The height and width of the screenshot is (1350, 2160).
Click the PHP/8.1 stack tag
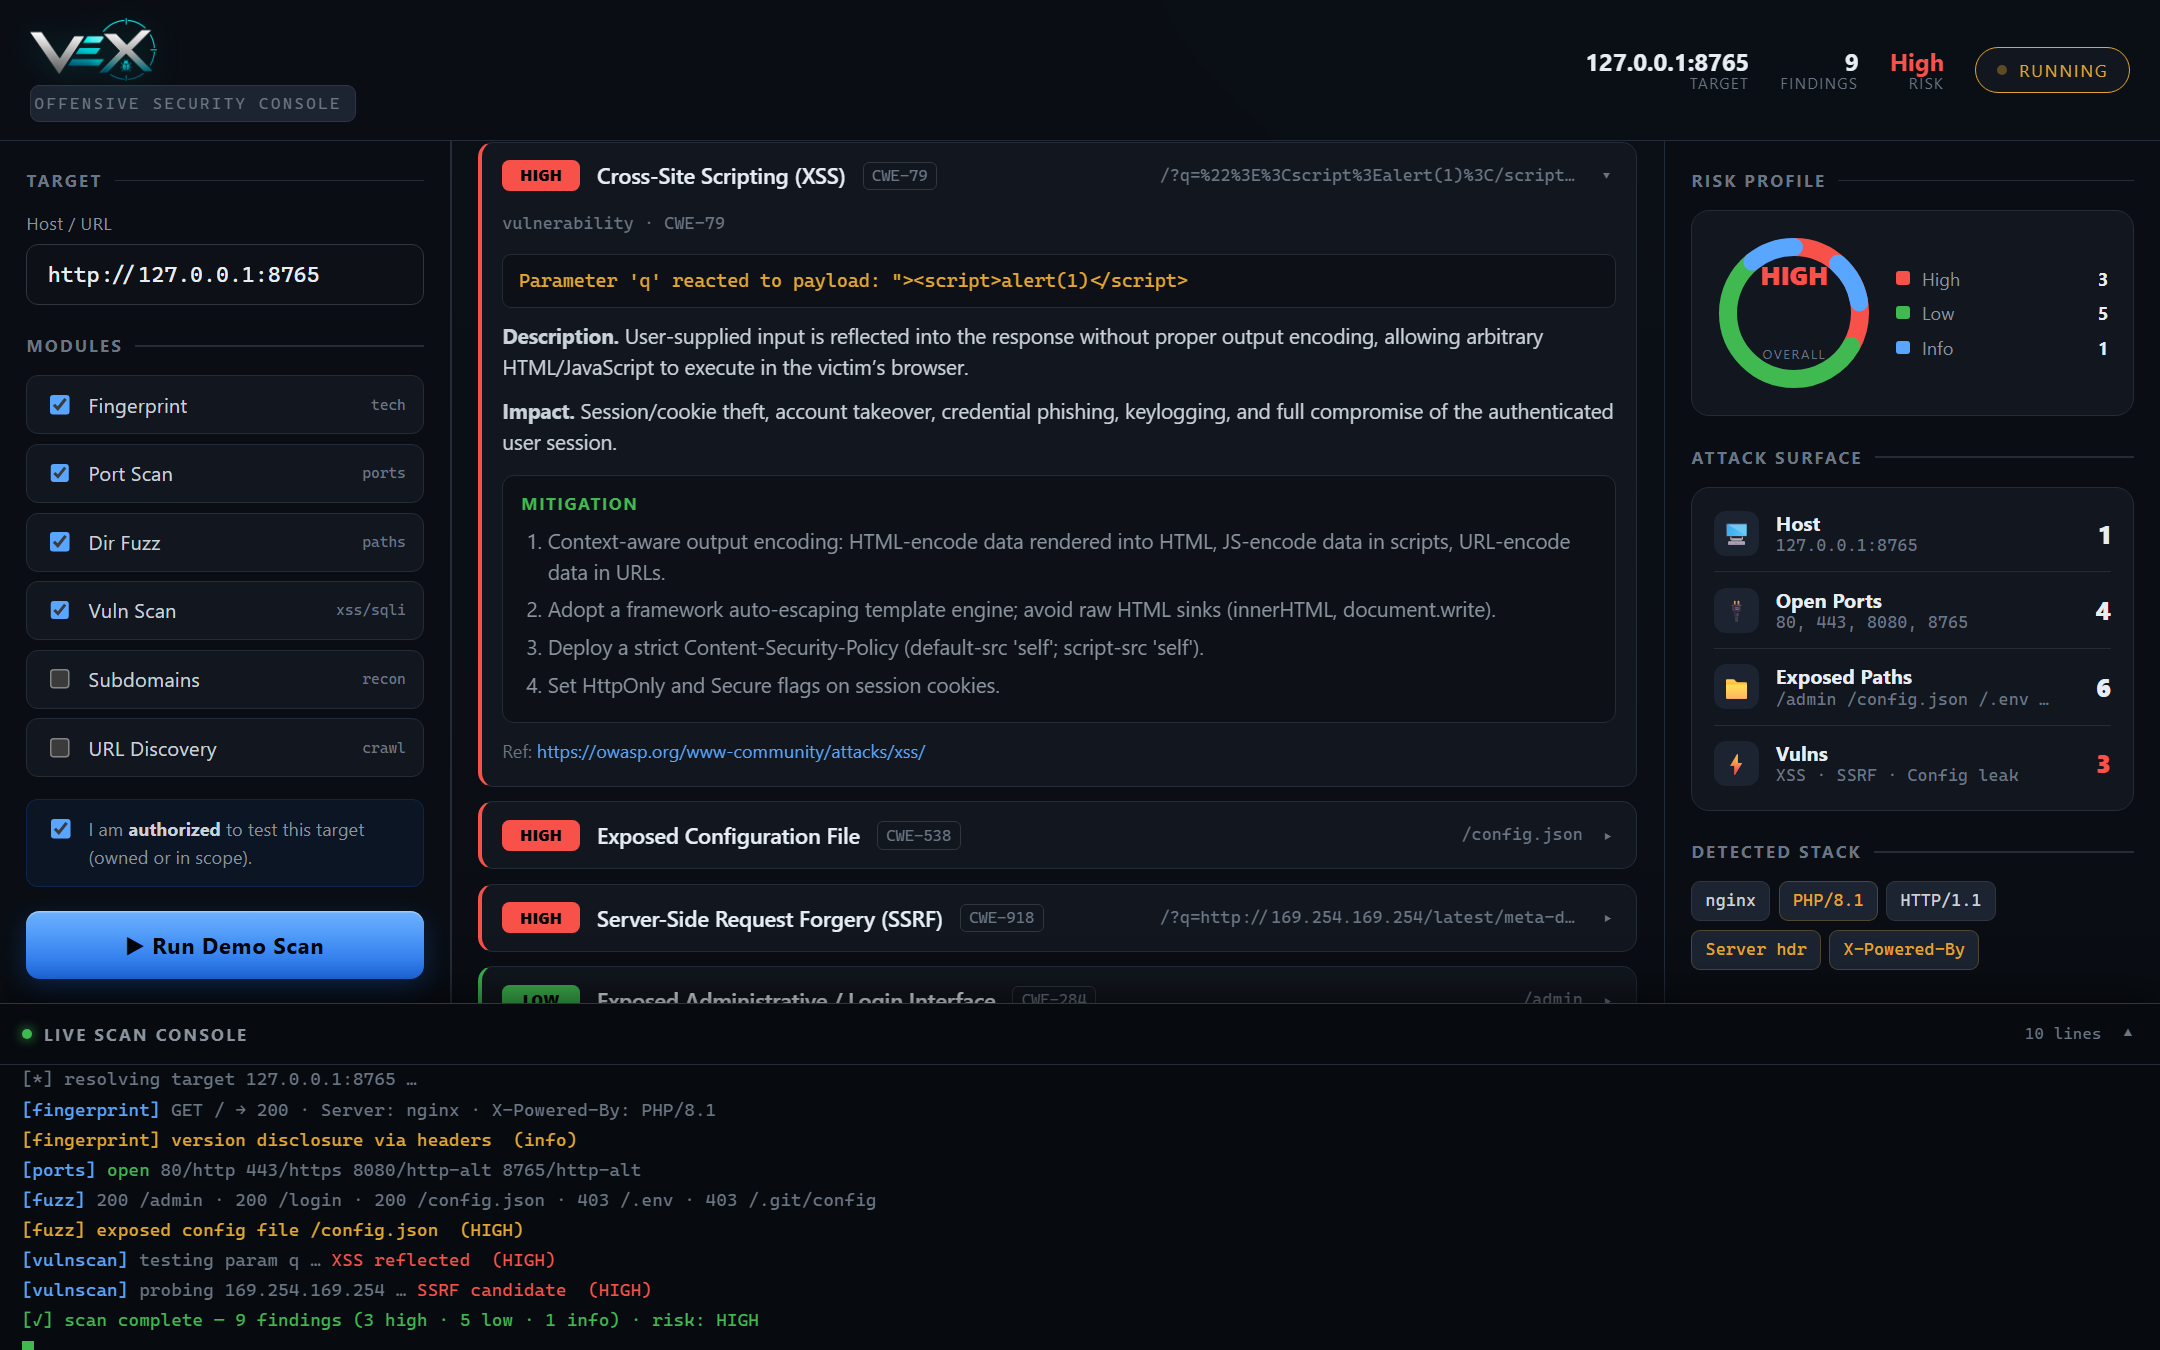[x=1828, y=900]
